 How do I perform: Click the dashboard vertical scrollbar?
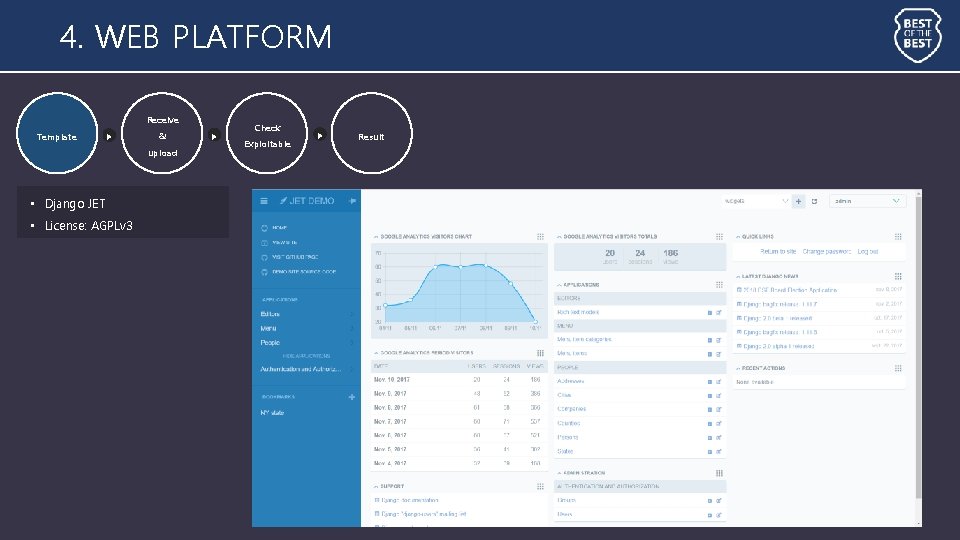918,346
